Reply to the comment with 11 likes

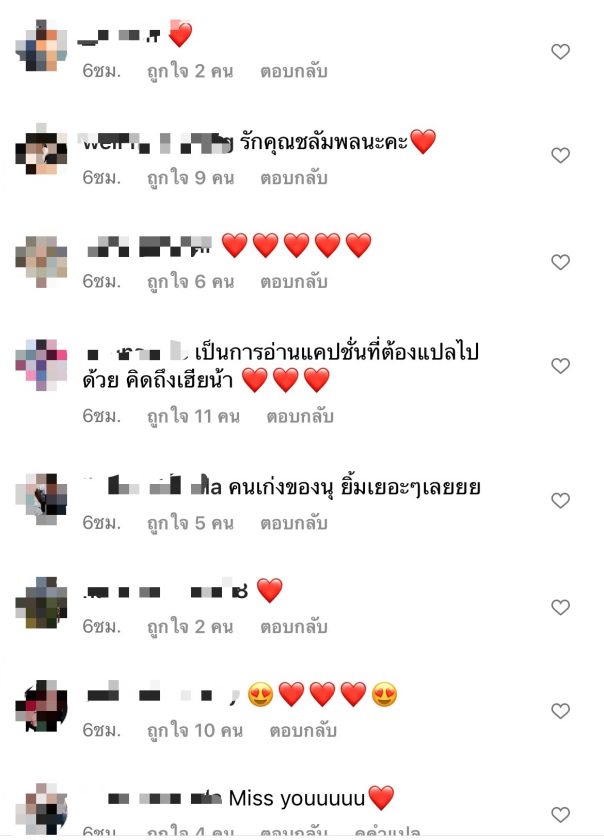pos(300,416)
